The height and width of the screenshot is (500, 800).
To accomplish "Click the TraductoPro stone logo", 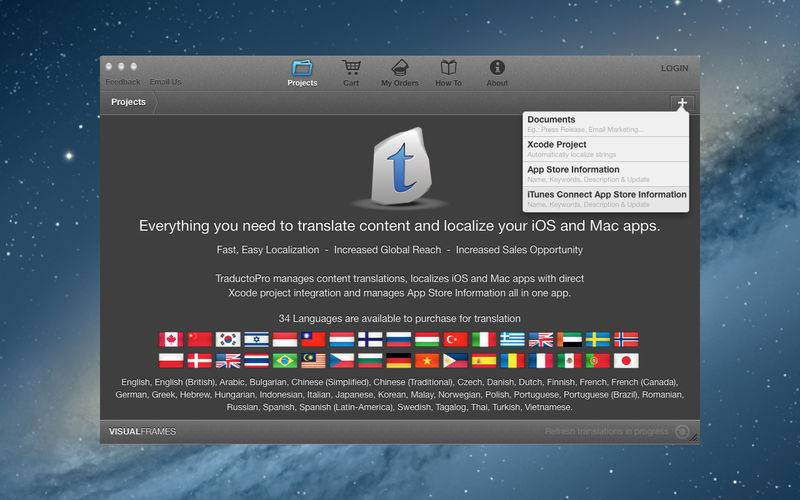I will 401,167.
